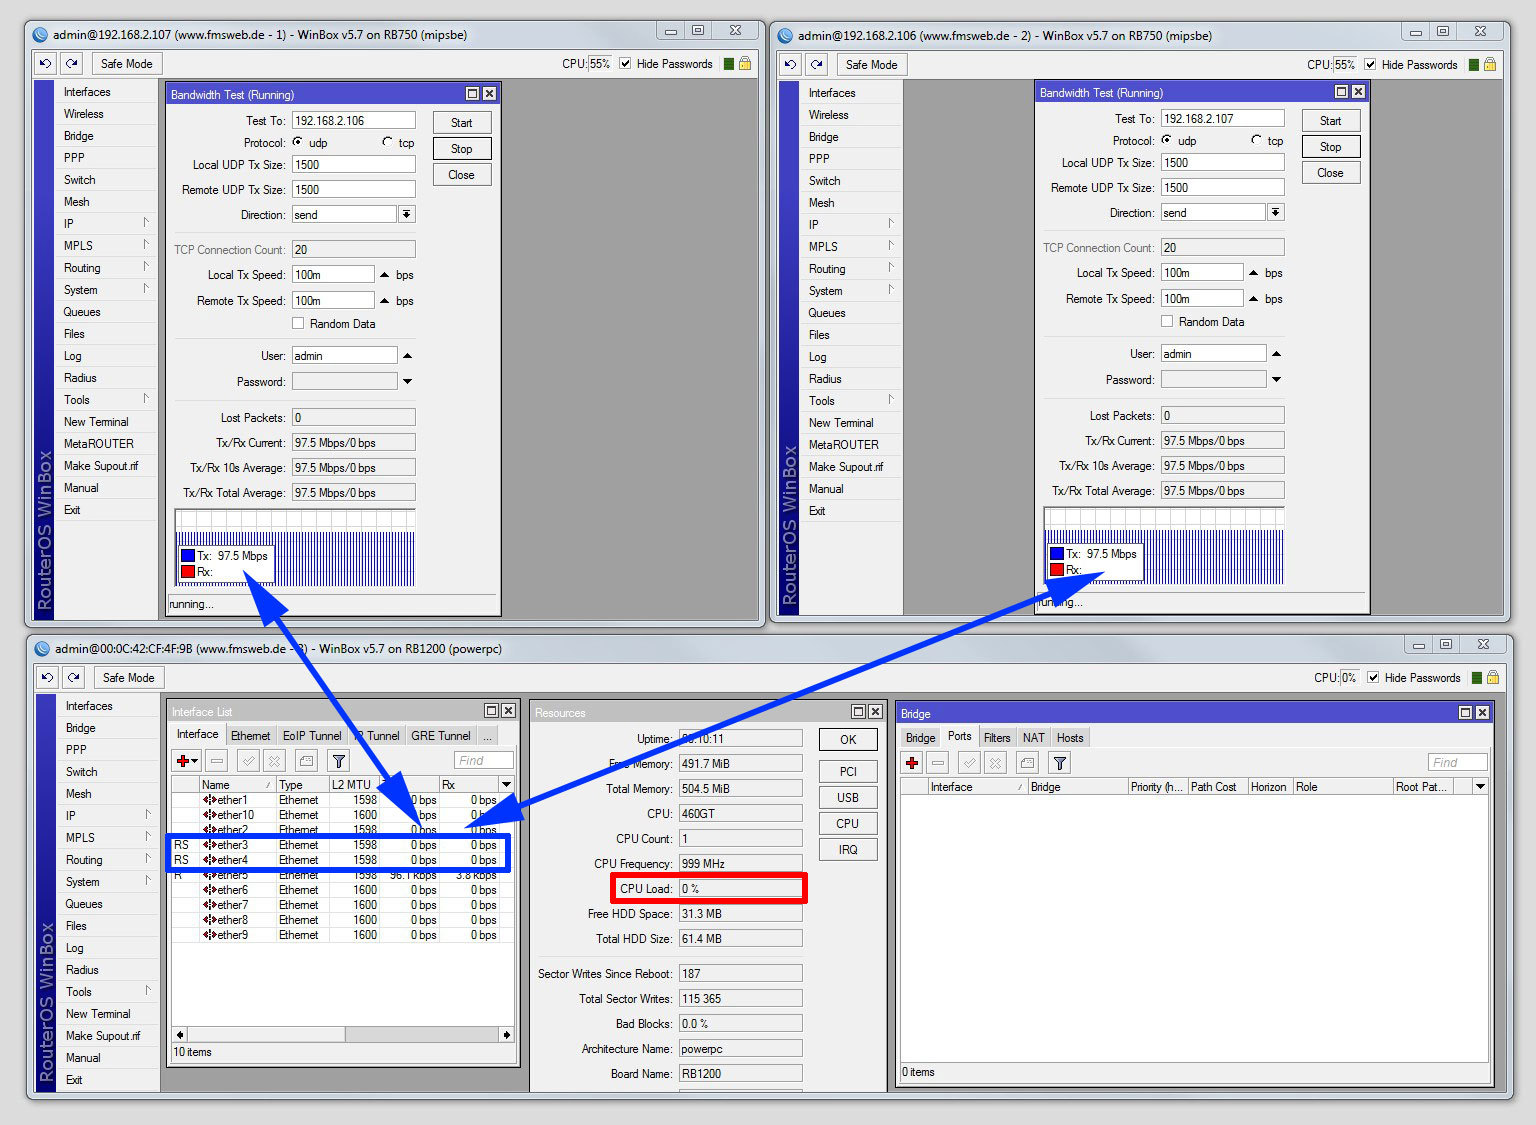Viewport: 1536px width, 1125px height.
Task: Click the Remove minus icon in Bridge panel
Action: pyautogui.click(x=938, y=763)
